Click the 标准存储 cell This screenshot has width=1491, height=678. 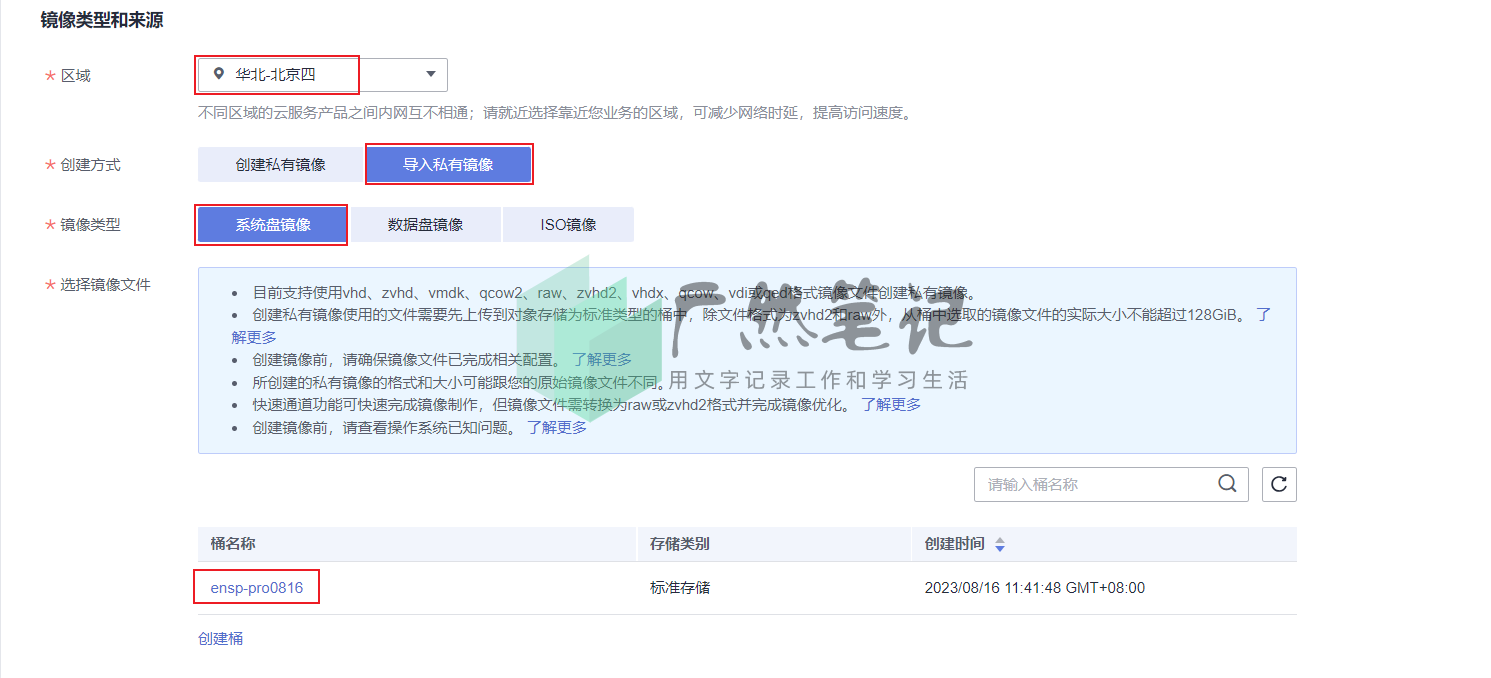click(x=680, y=587)
